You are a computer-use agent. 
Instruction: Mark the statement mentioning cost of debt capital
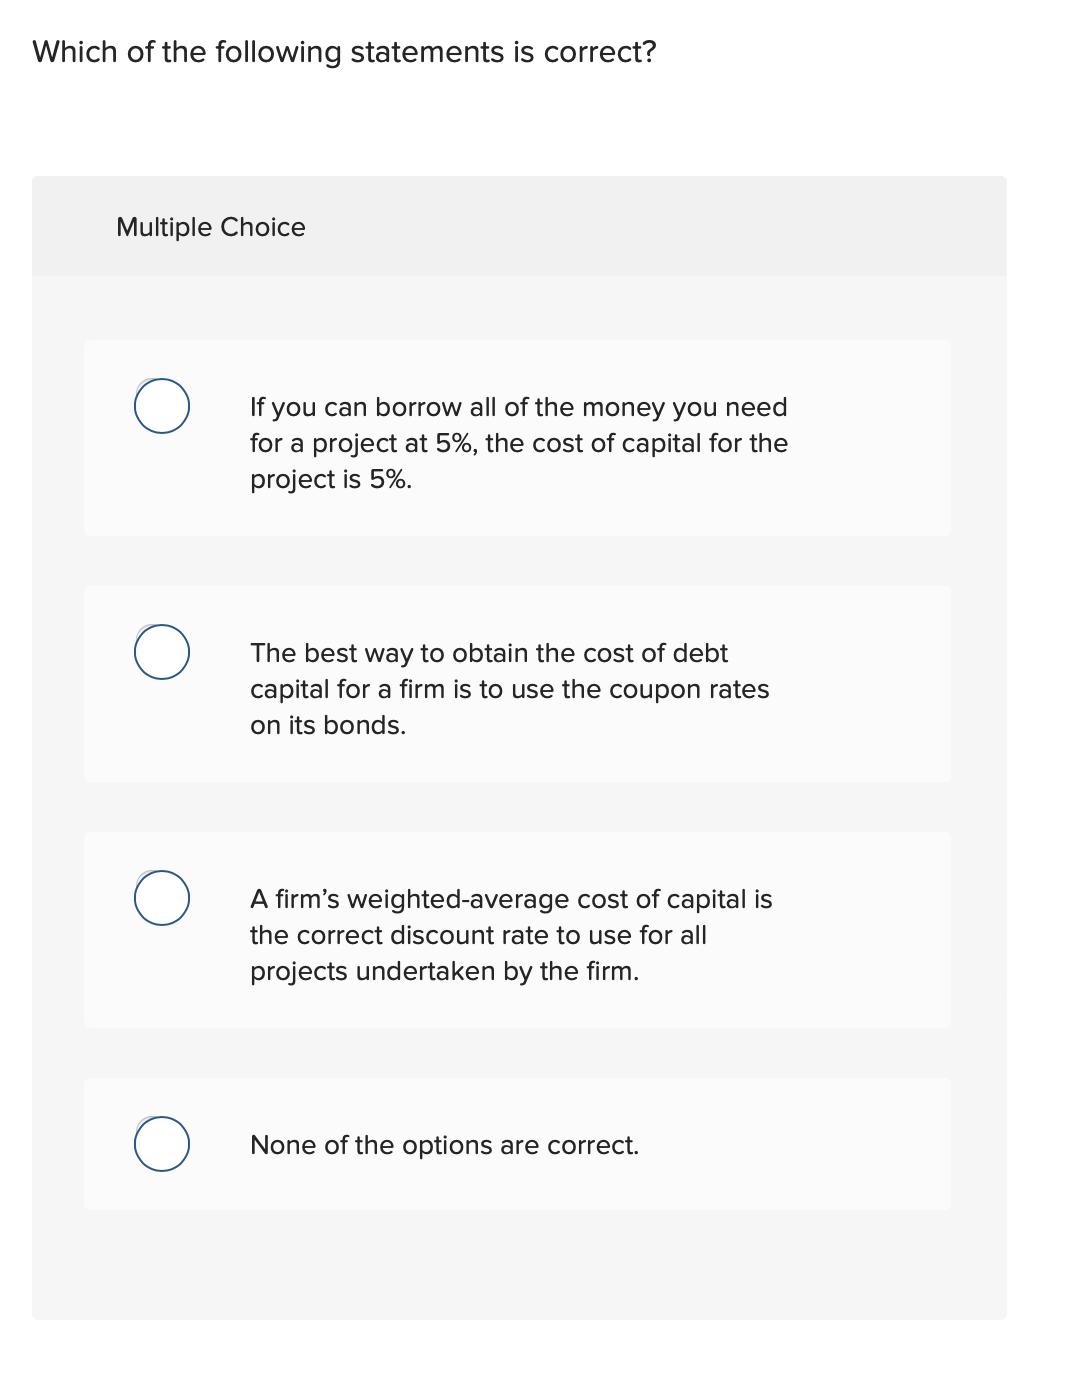point(509,689)
